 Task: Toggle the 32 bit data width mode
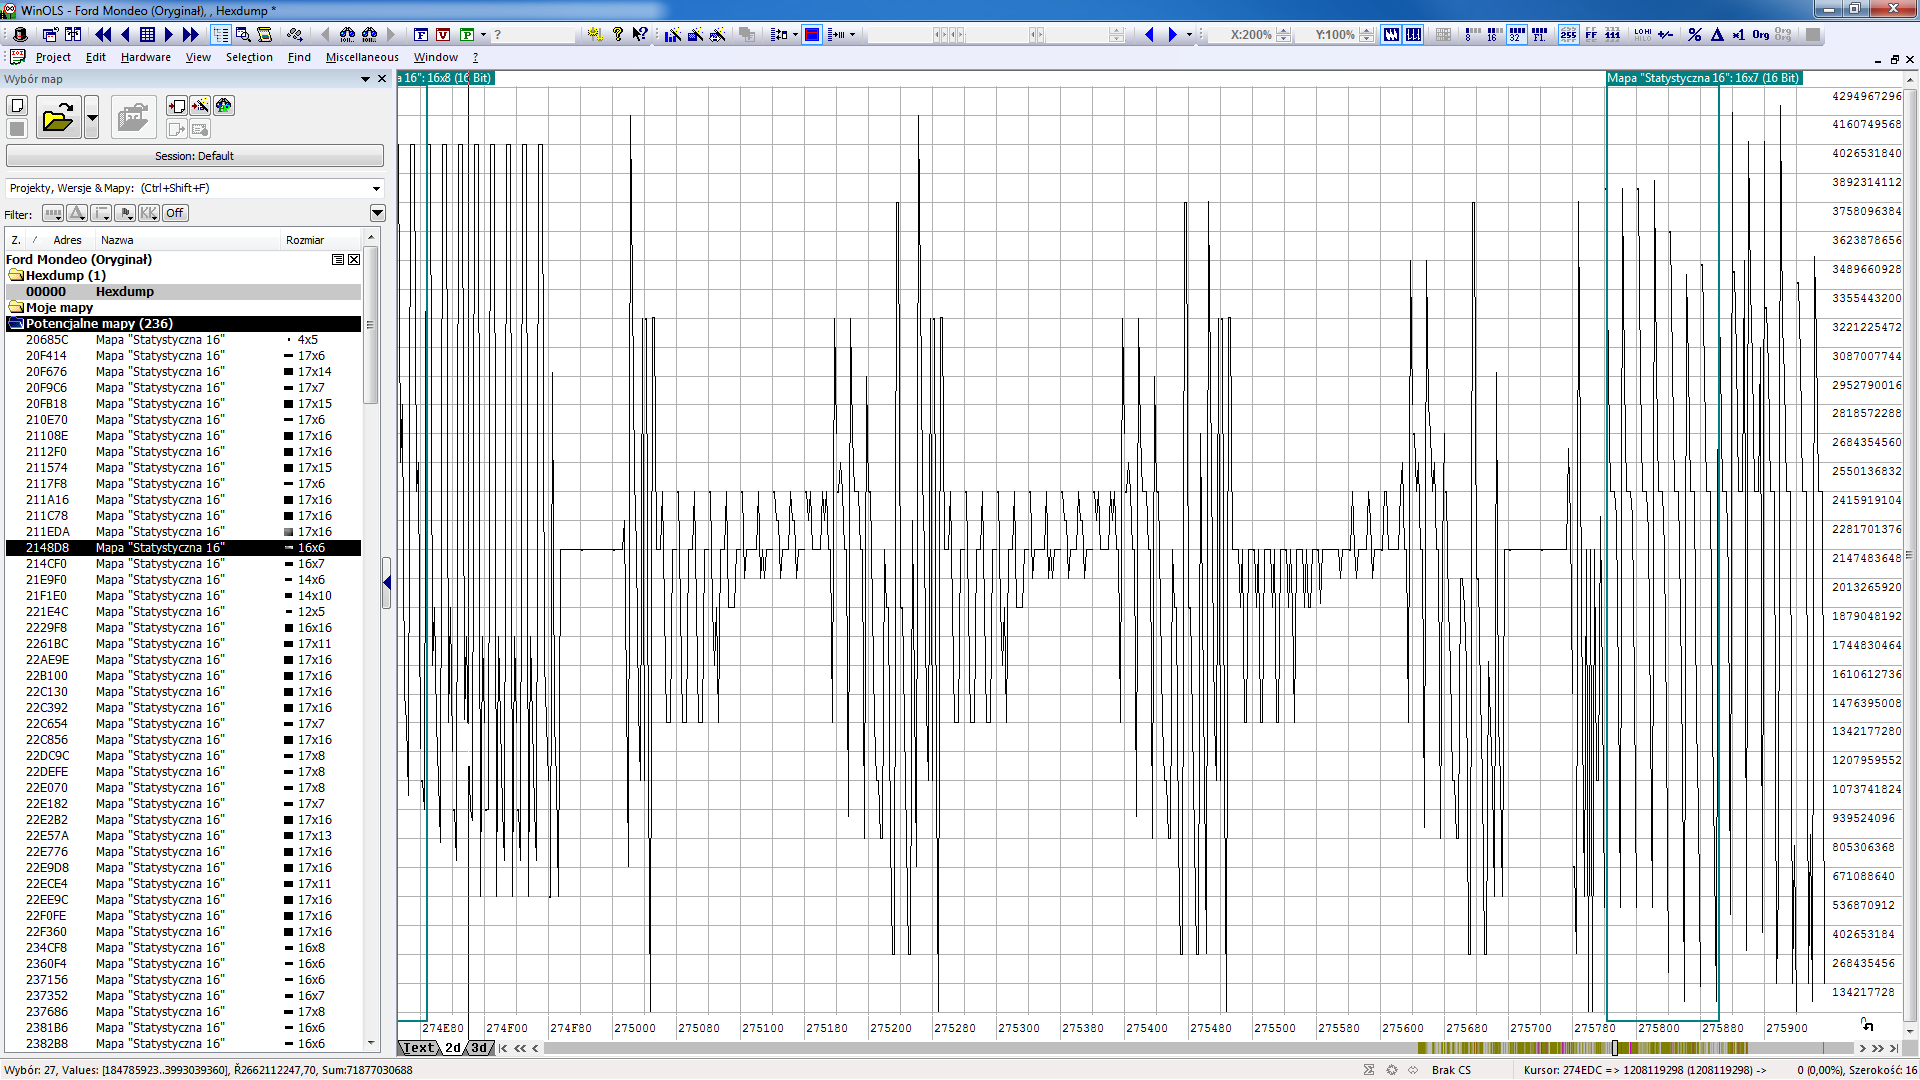click(x=1516, y=34)
